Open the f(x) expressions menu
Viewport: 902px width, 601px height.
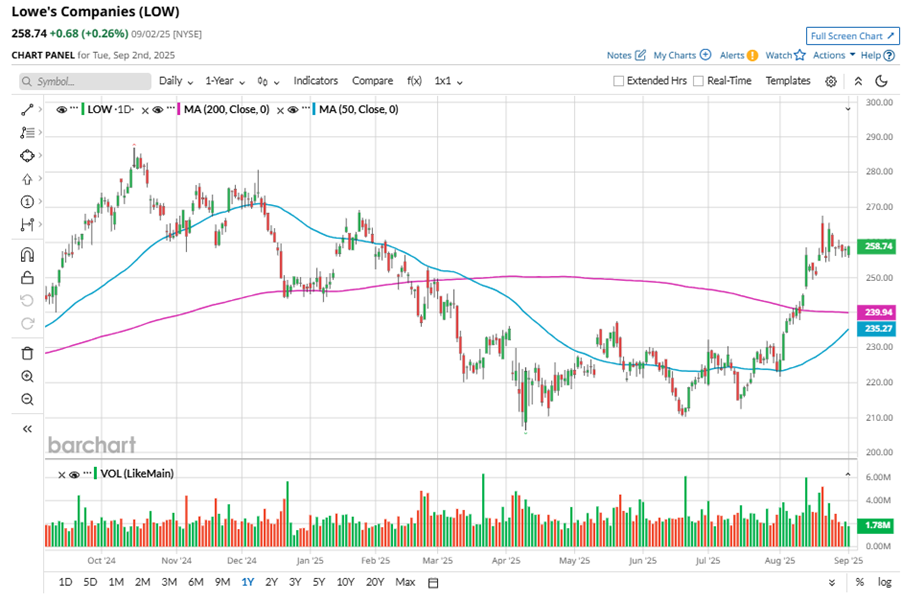[x=414, y=81]
